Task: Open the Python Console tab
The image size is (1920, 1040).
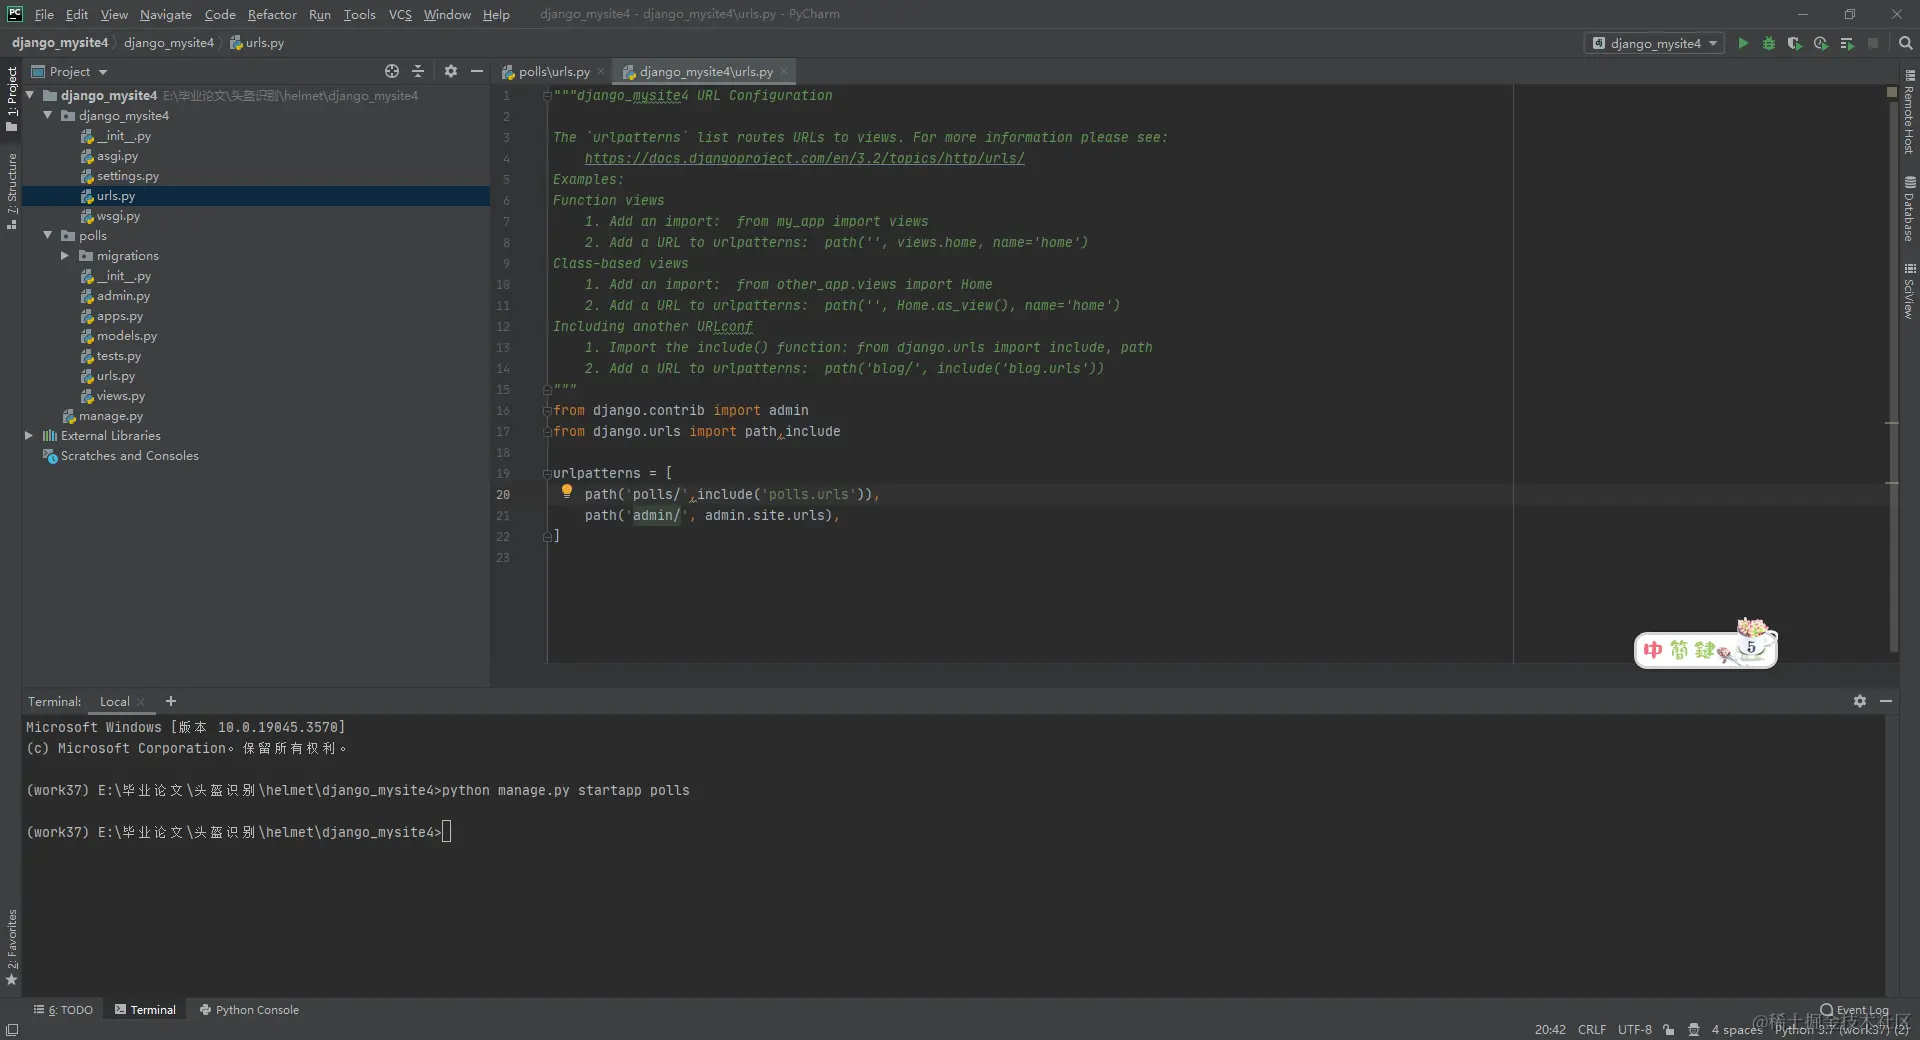Action: point(249,1010)
